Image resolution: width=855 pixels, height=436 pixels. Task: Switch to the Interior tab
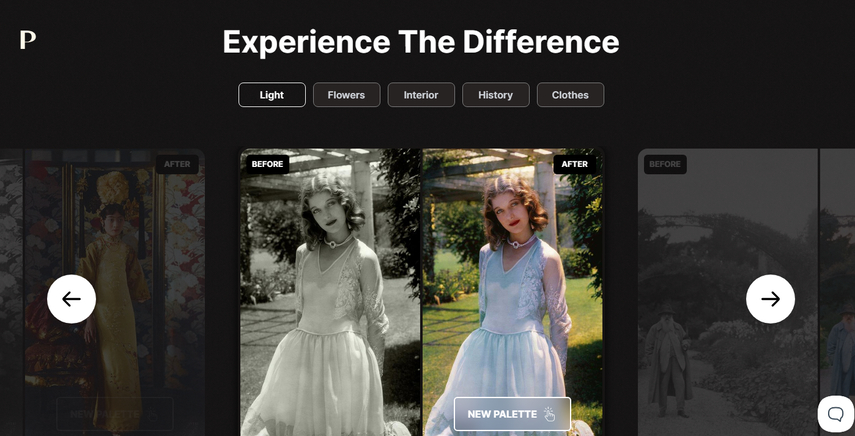coord(421,95)
